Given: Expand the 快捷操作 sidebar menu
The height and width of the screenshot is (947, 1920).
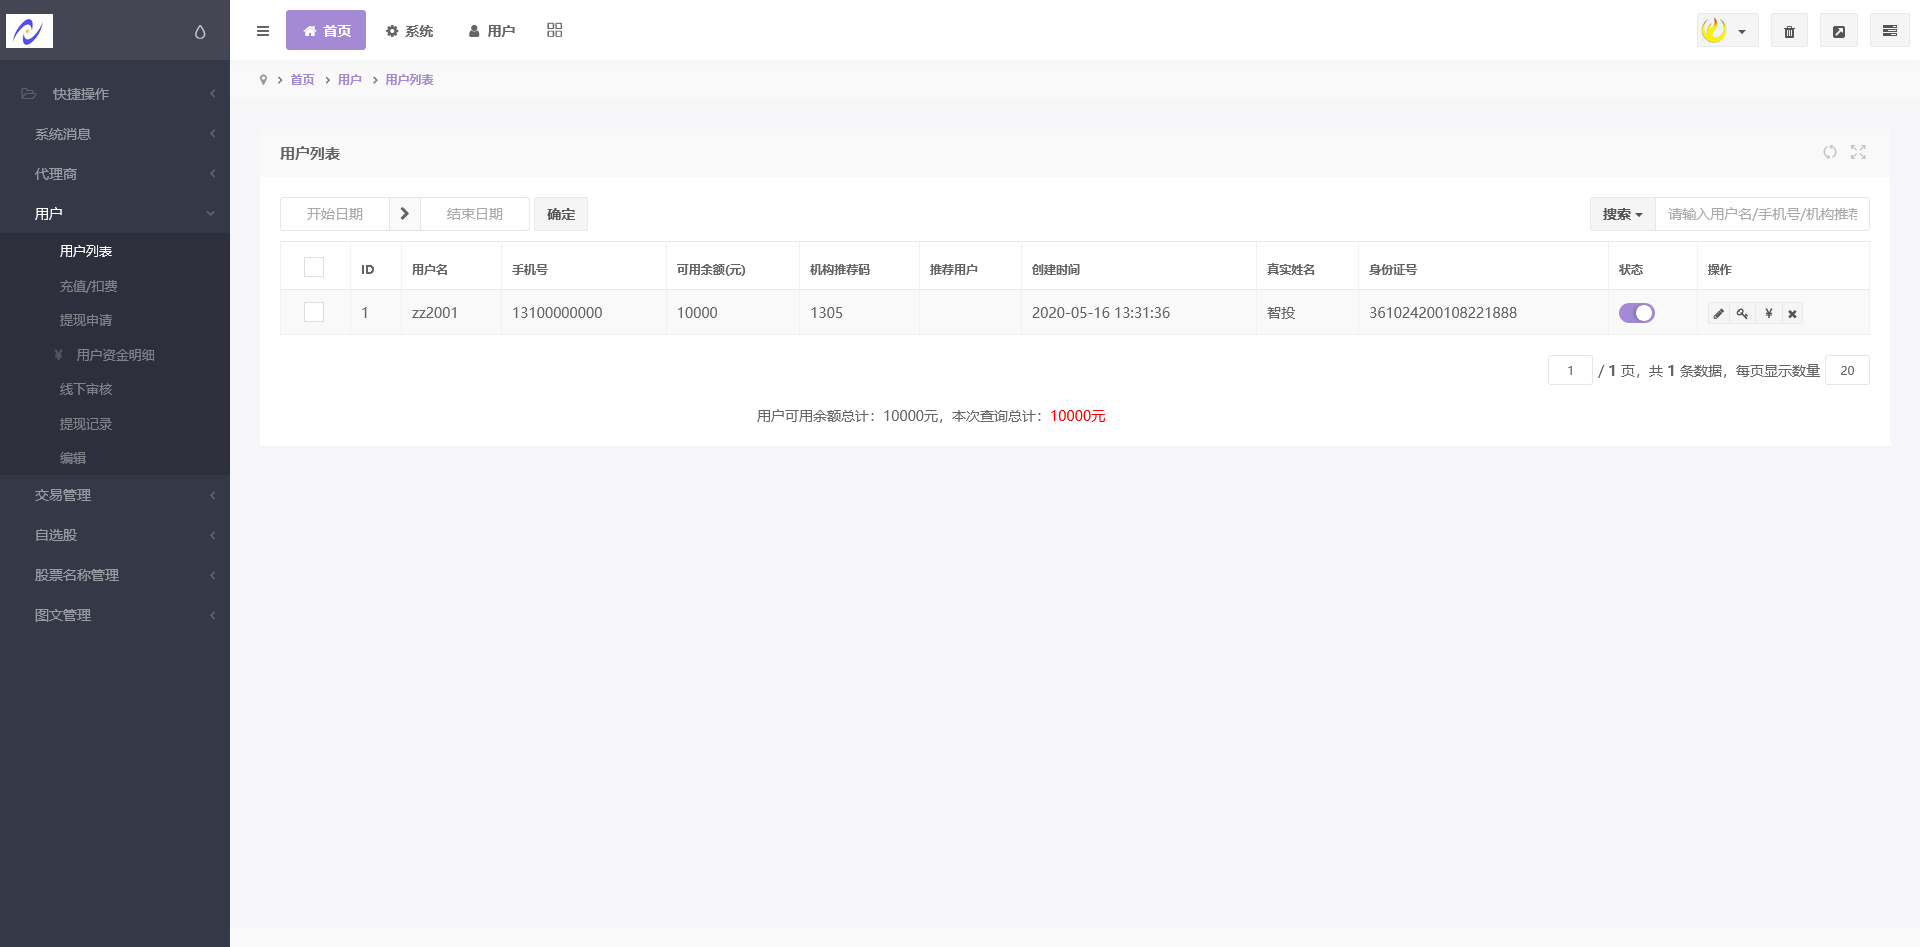Looking at the screenshot, I should [x=115, y=94].
